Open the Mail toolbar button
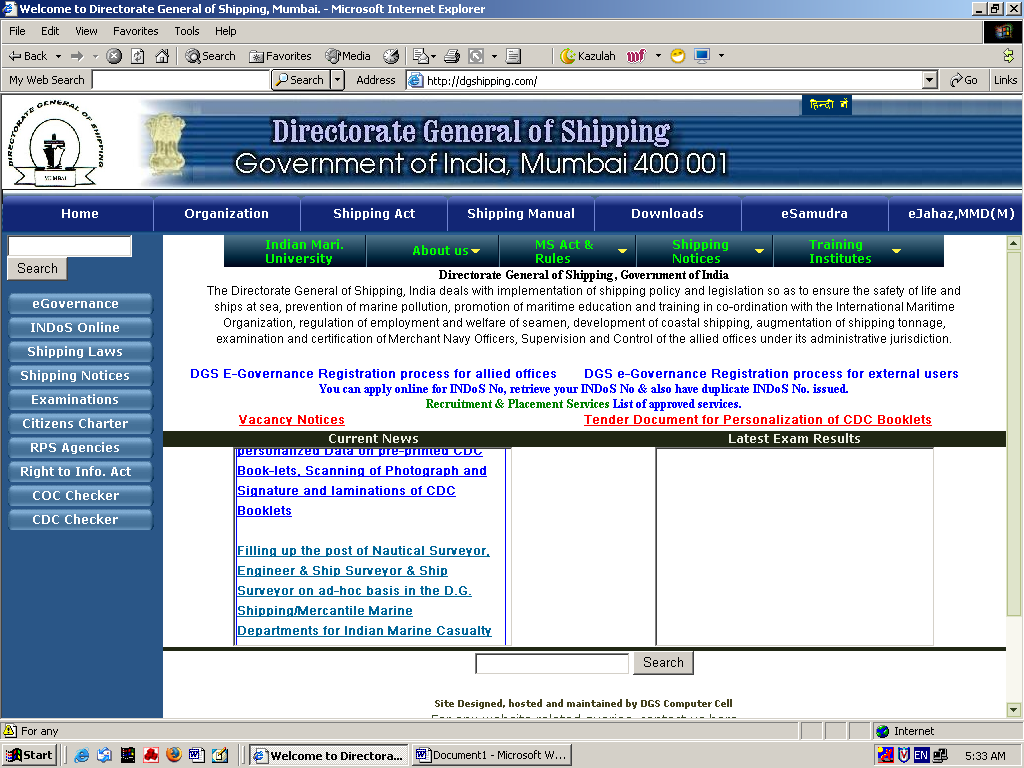Image resolution: width=1024 pixels, height=768 pixels. pyautogui.click(x=421, y=56)
